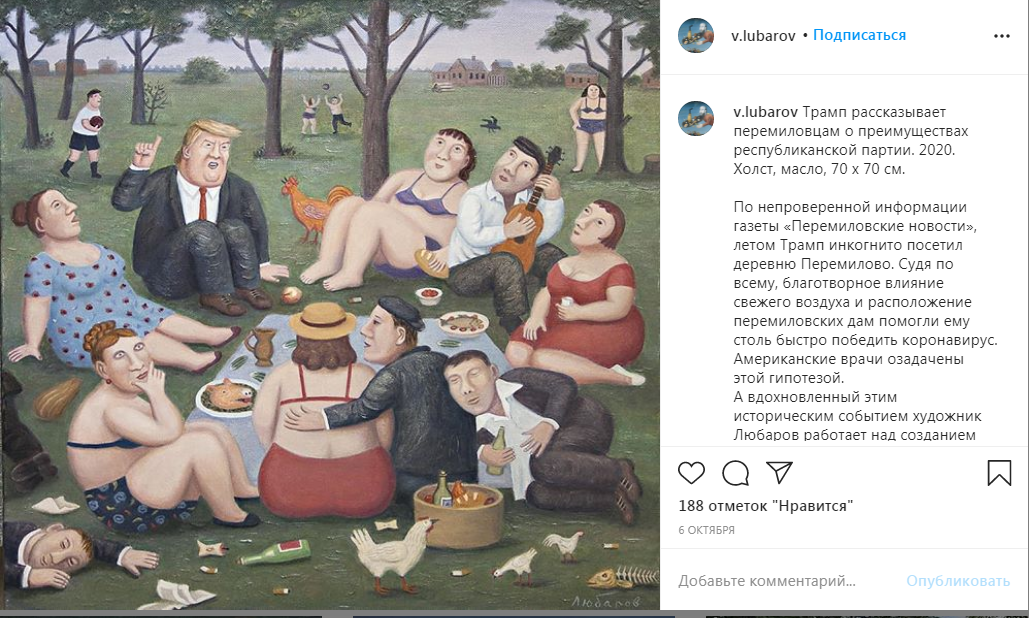1029x618 pixels.
Task: Like the post with the heart icon
Action: point(691,472)
